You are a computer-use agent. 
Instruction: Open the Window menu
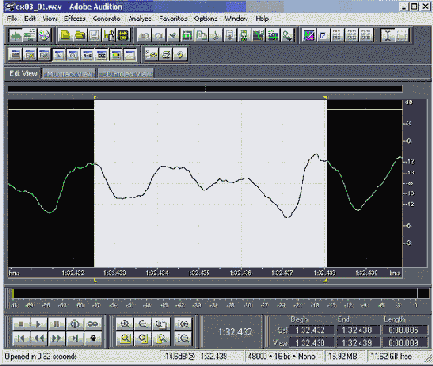236,19
